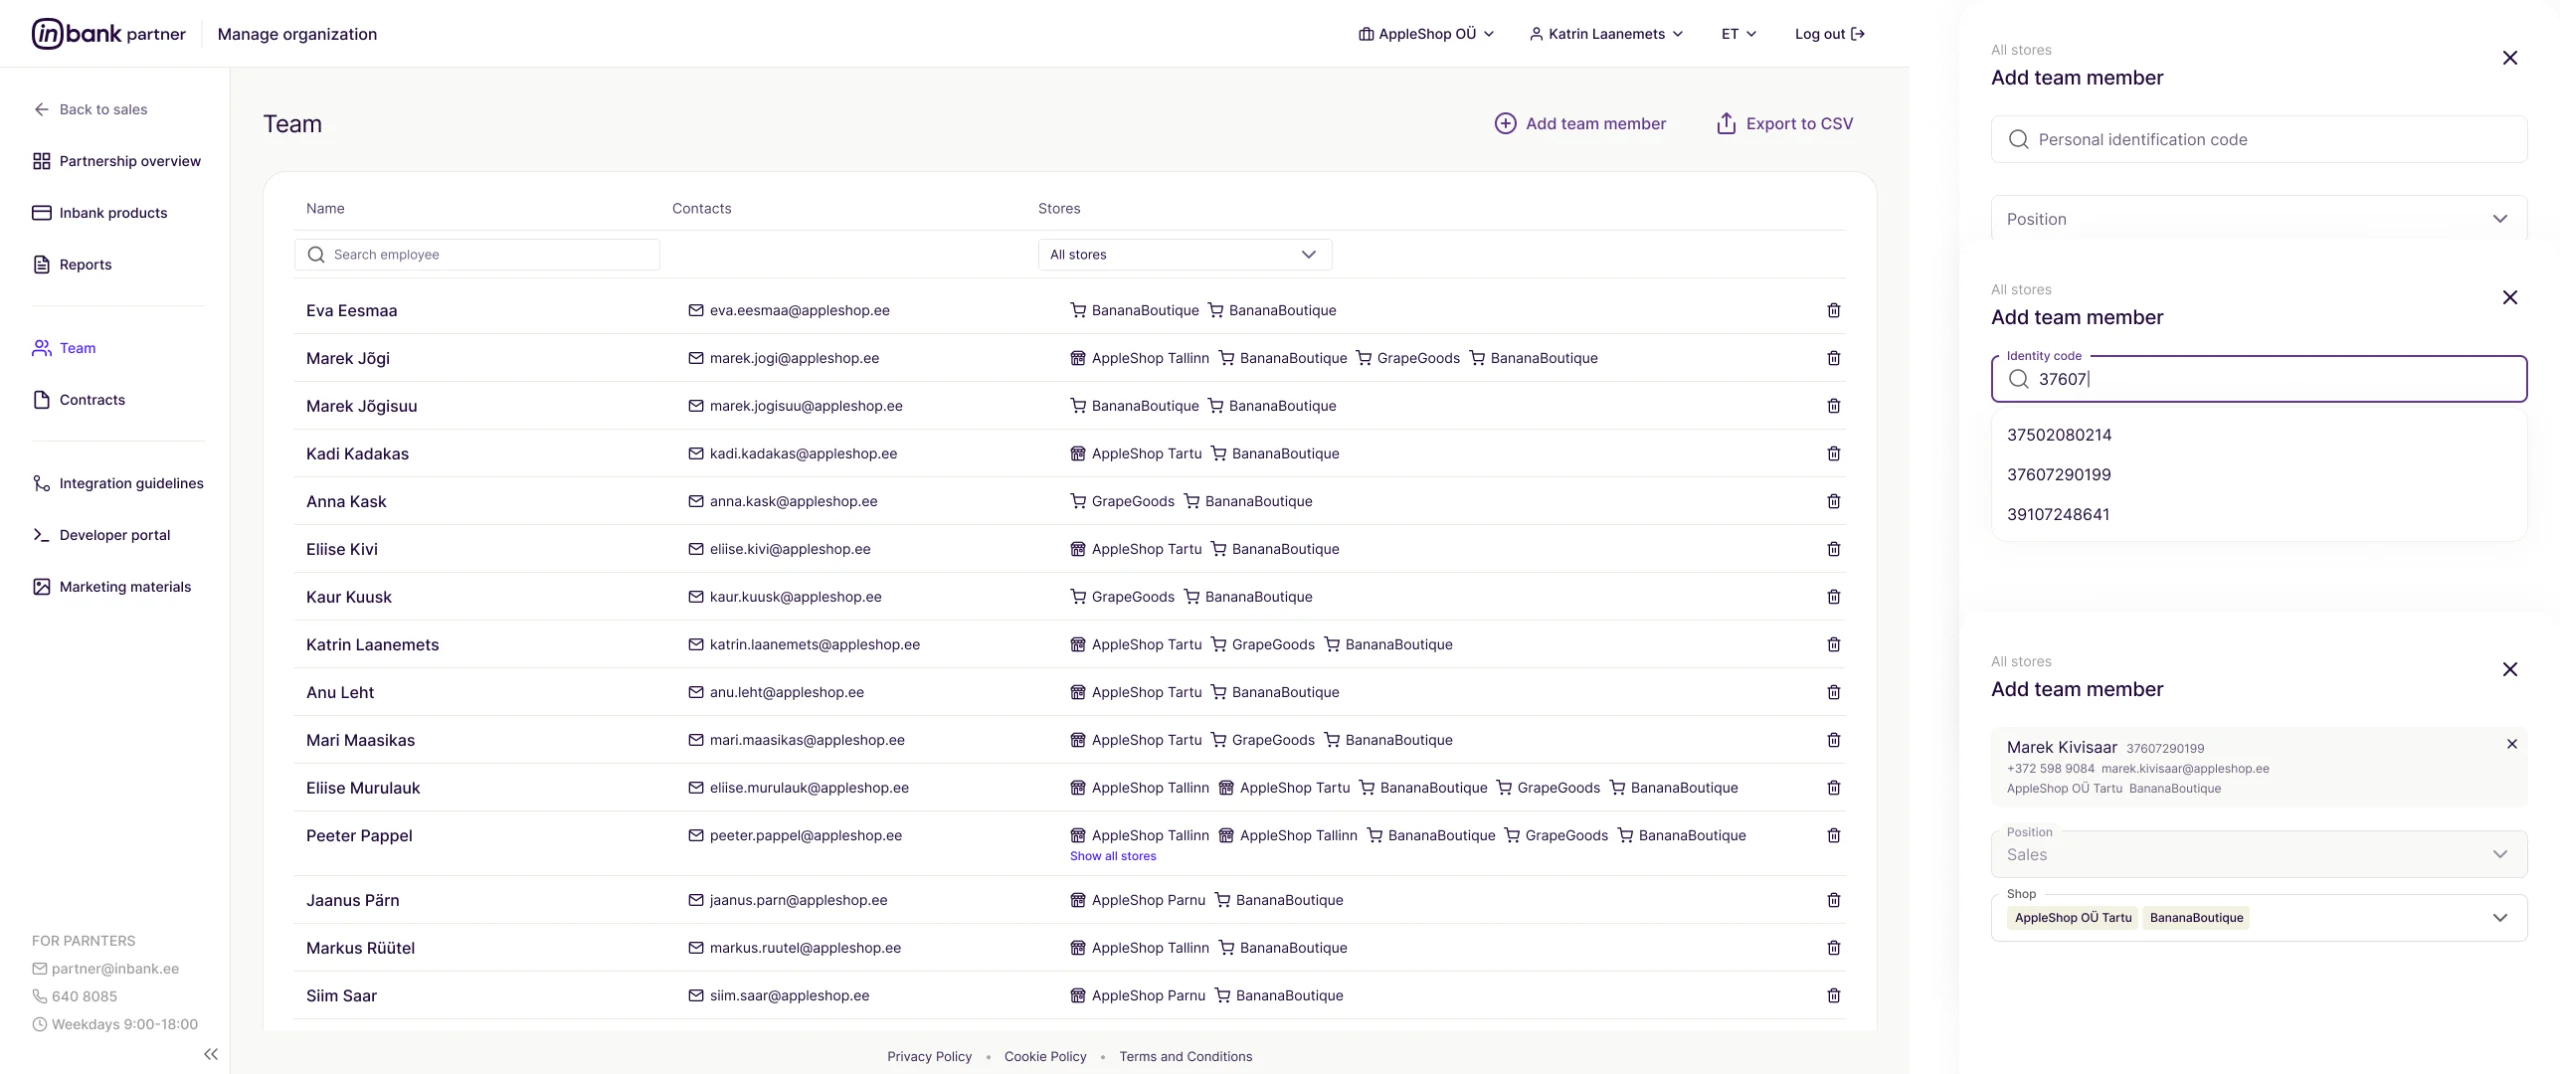
Task: Select suggestion 37607290199
Action: tap(2258, 475)
